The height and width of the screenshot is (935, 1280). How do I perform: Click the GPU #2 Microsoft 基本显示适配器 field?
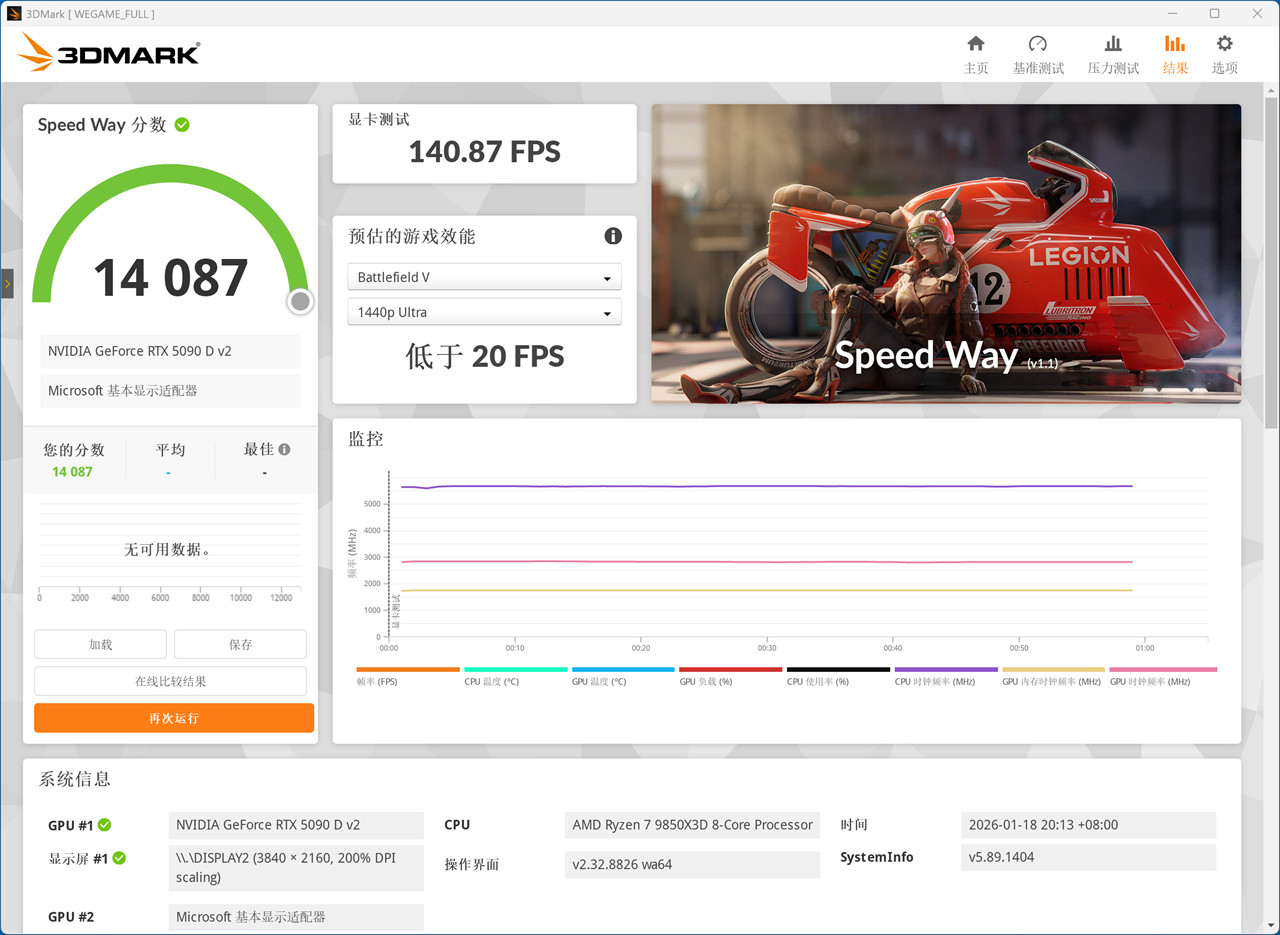point(296,917)
